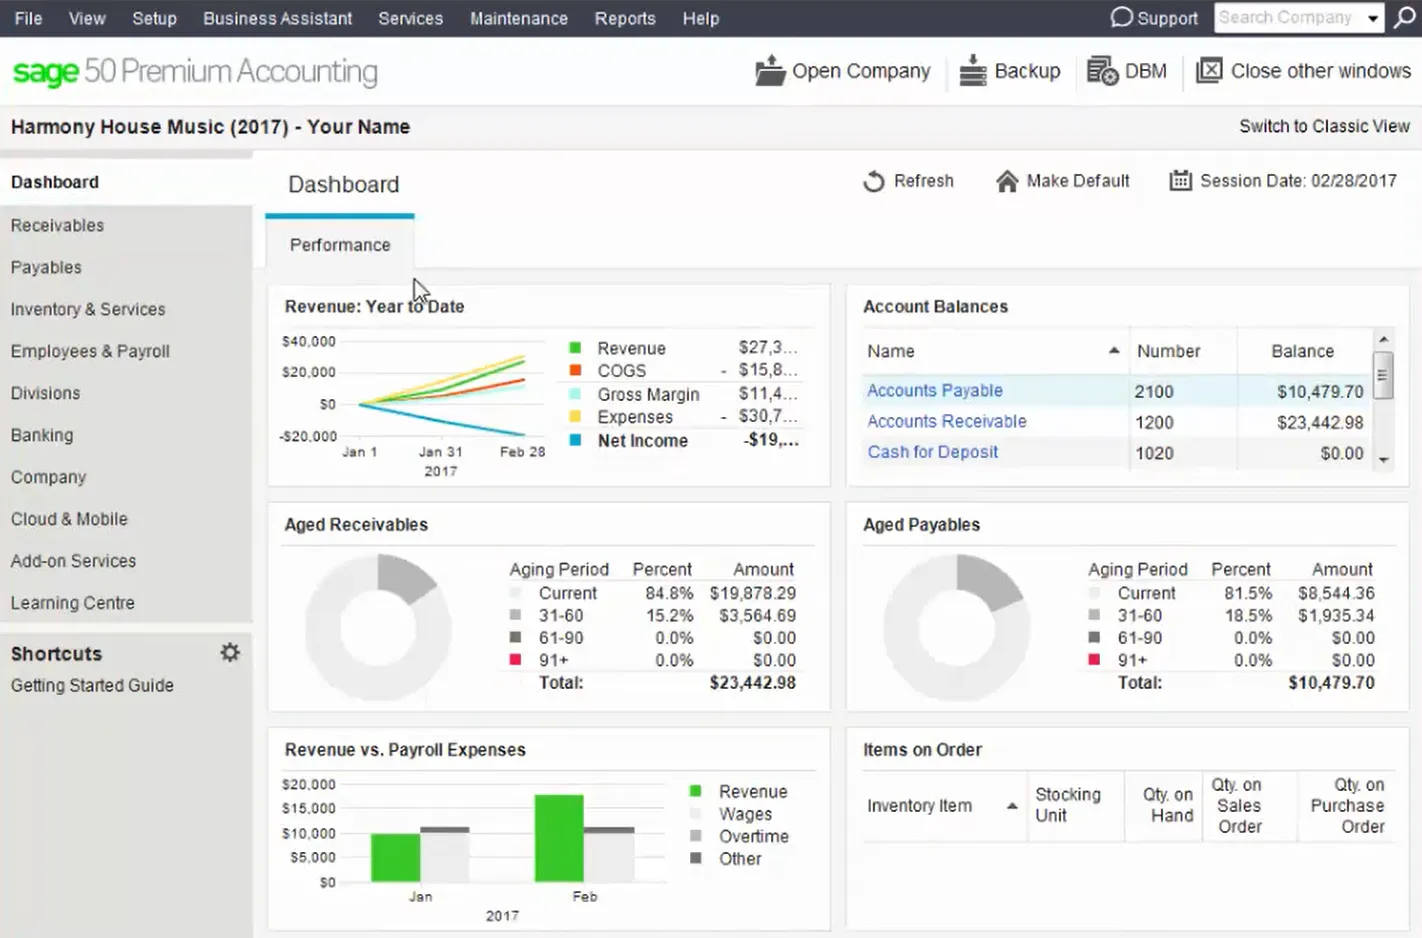Viewport: 1422px width, 938px height.
Task: Open Employees & Payroll in sidebar
Action: tap(90, 352)
